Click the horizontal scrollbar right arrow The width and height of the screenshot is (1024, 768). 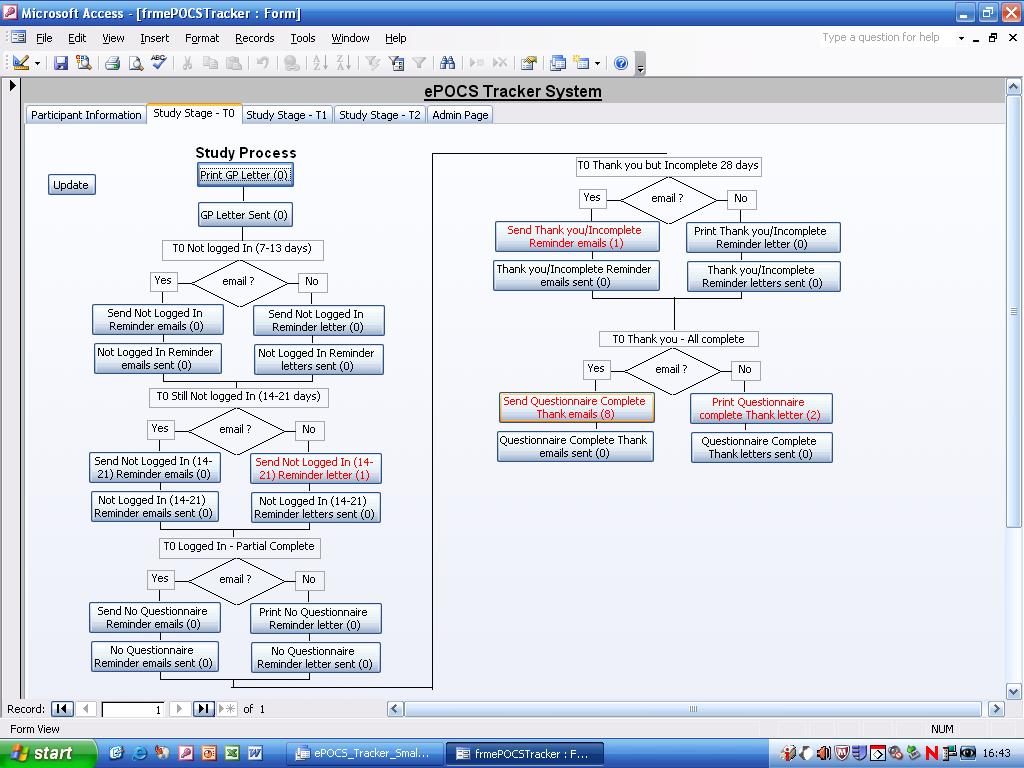point(995,709)
